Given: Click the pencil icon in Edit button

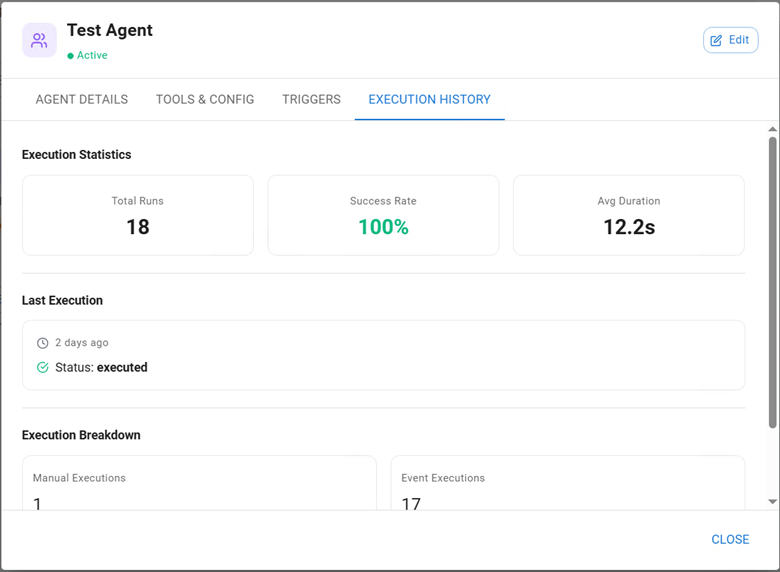Looking at the screenshot, I should pyautogui.click(x=716, y=41).
